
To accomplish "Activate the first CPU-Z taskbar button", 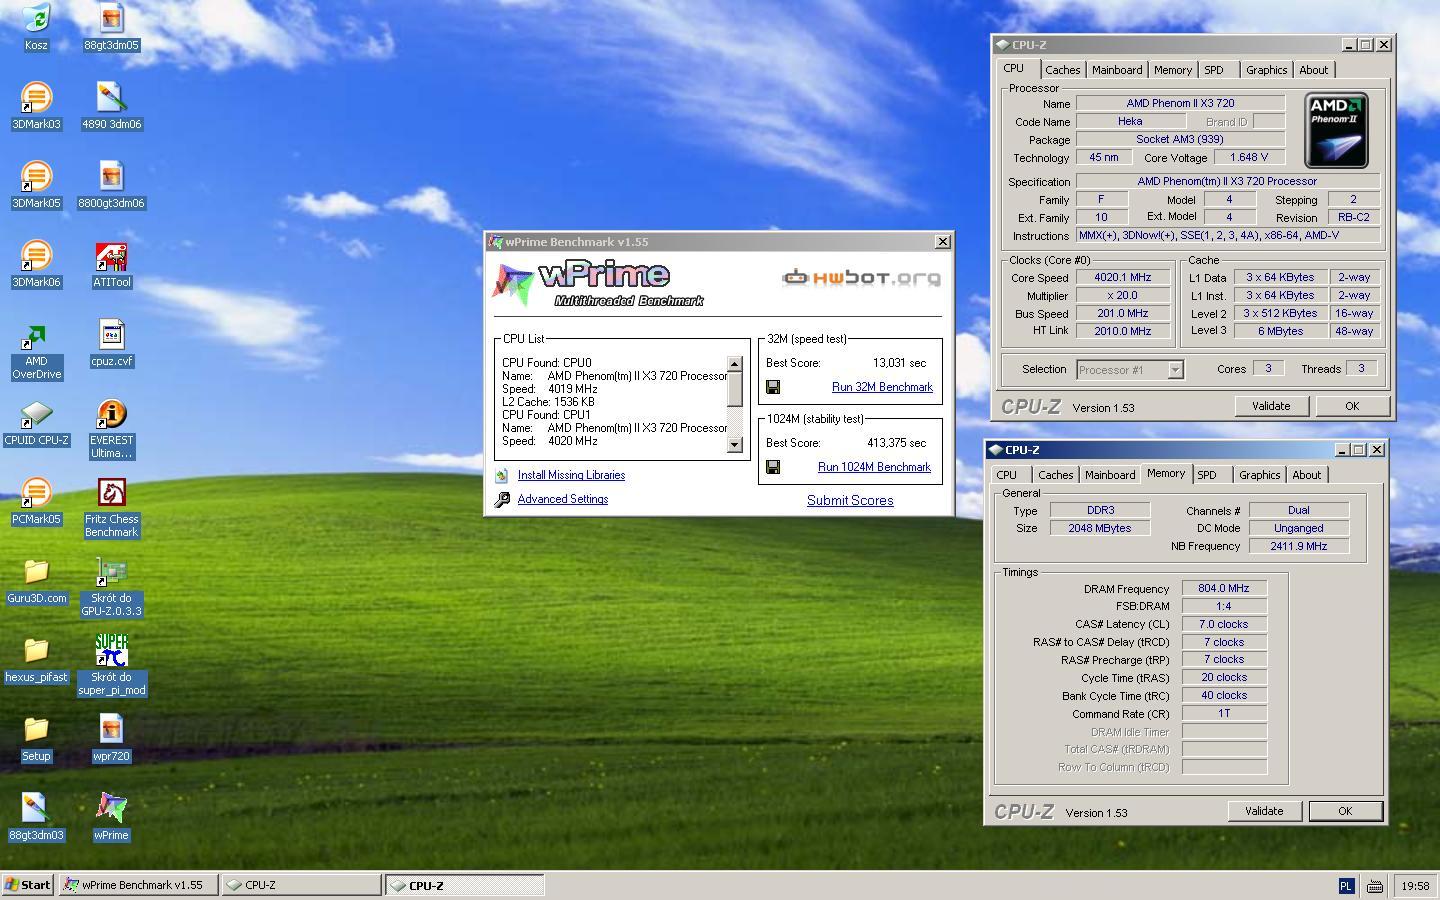I will click(301, 885).
